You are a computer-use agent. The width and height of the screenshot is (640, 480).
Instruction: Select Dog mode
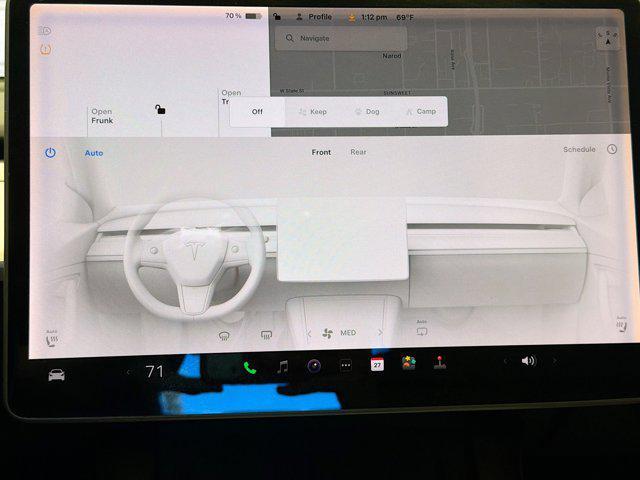[367, 111]
